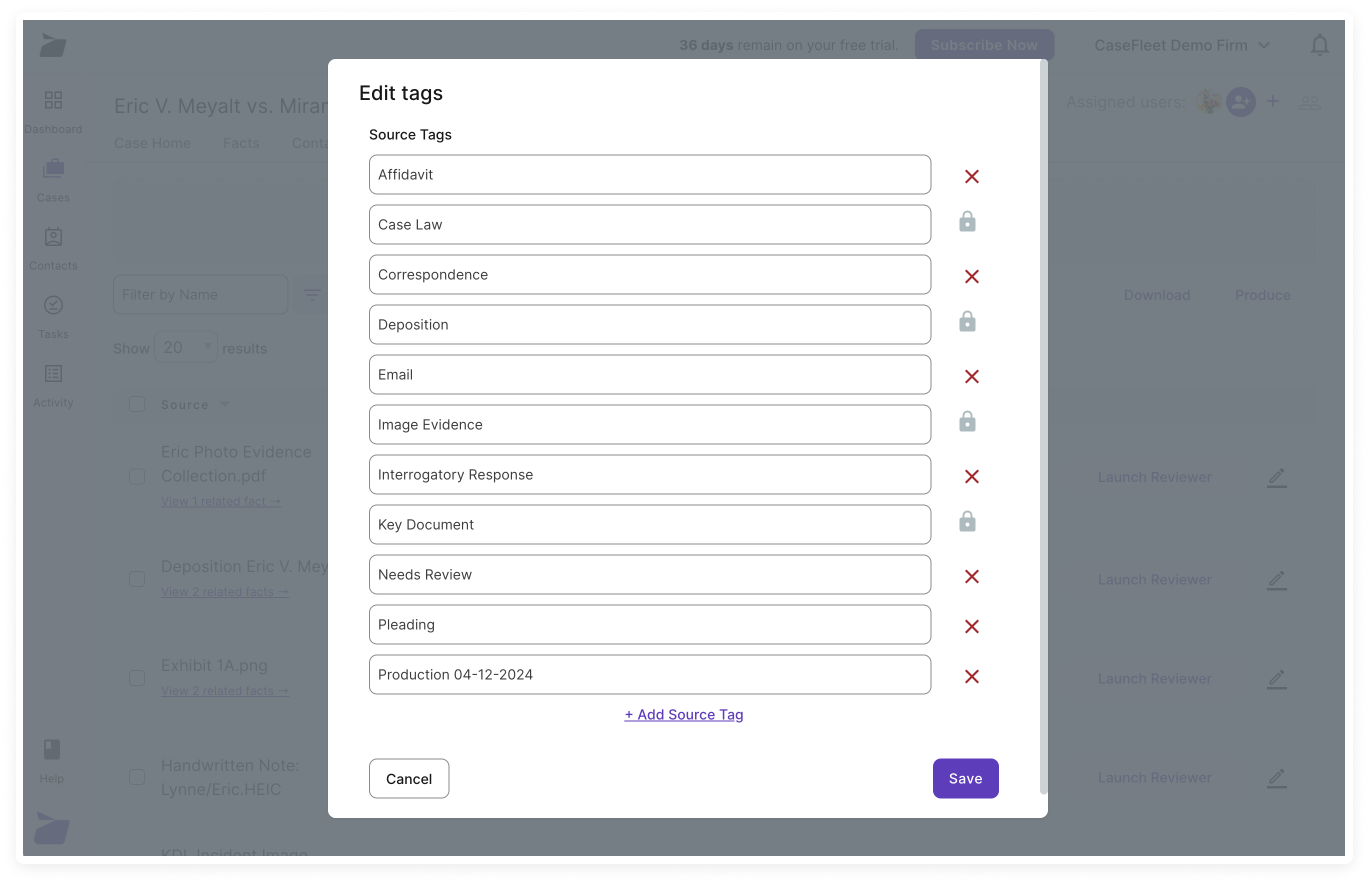Expand the Source column sort arrow
Viewport: 1369px width, 884px height.
[x=224, y=404]
